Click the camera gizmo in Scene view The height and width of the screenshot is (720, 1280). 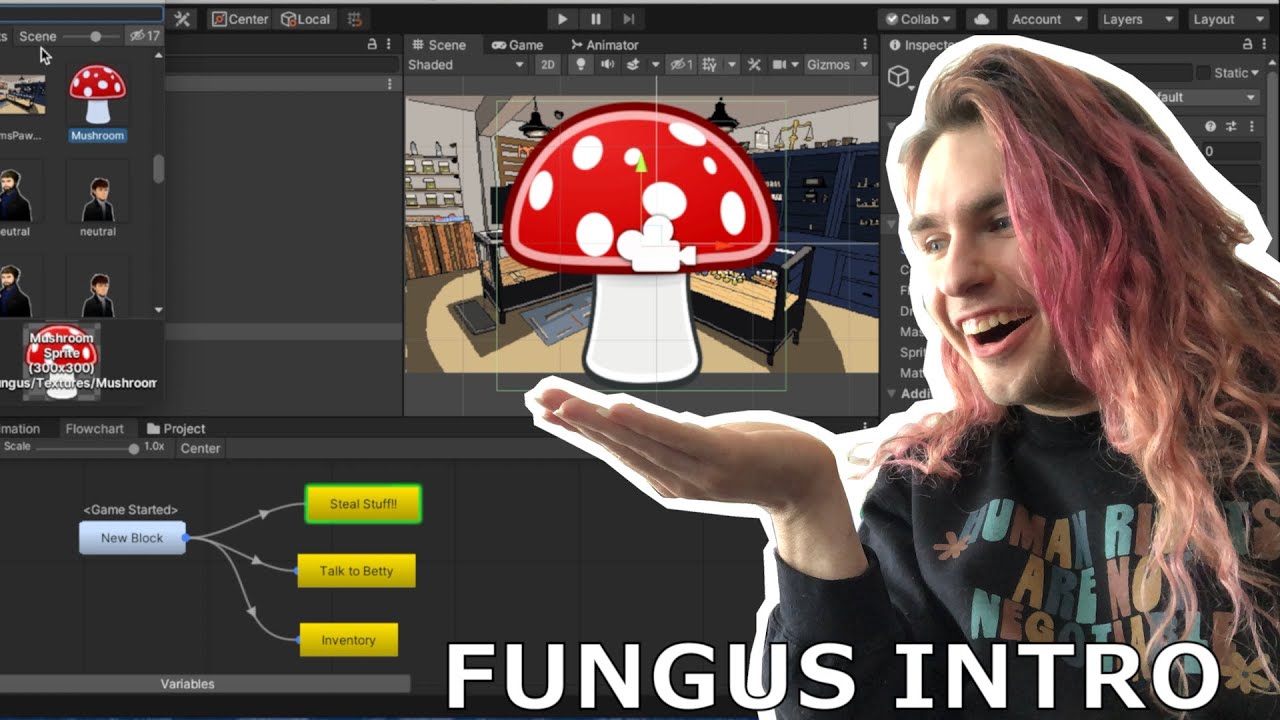click(x=657, y=246)
